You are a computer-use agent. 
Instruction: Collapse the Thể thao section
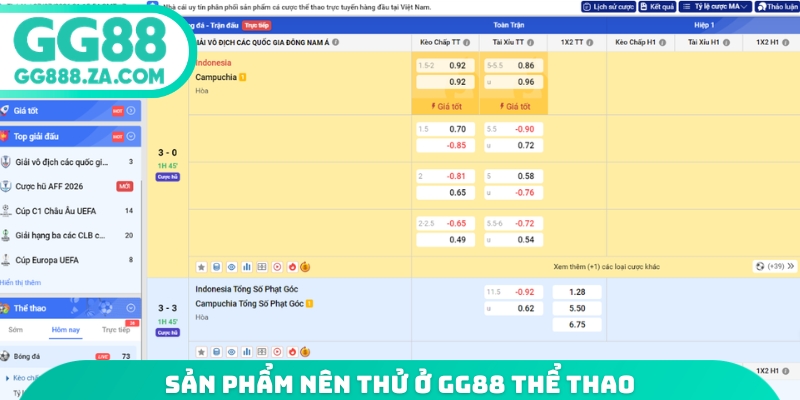pos(131,308)
